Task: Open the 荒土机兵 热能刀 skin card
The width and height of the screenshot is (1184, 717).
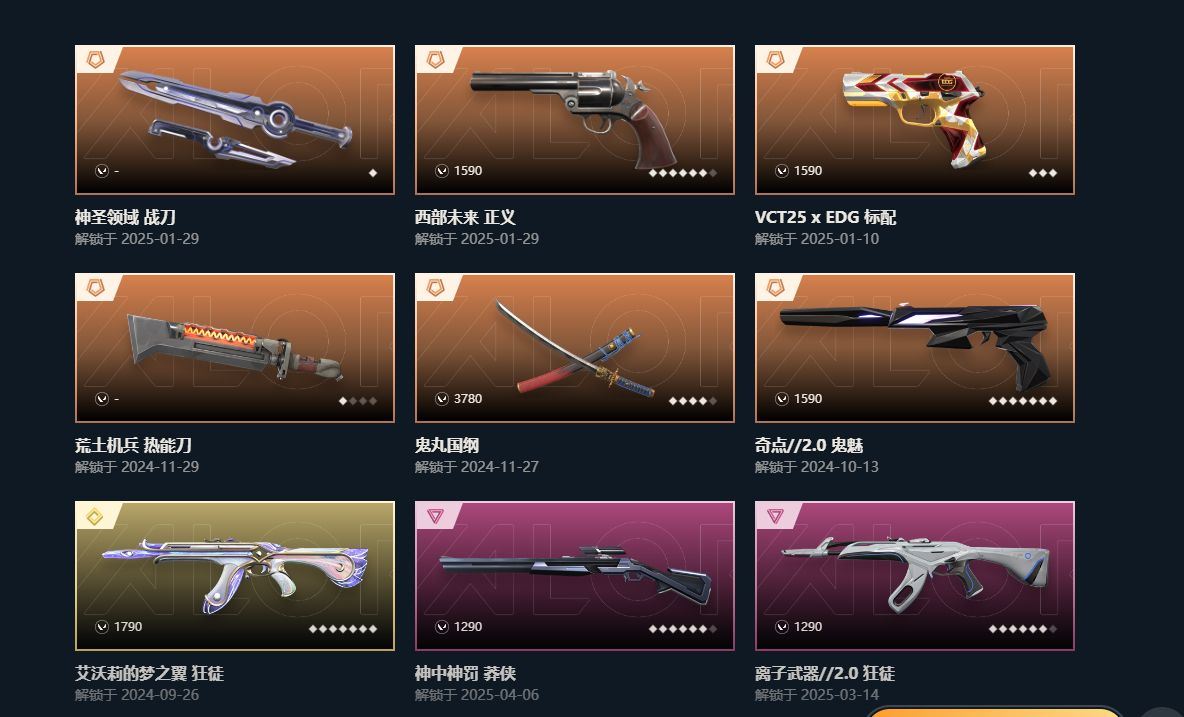Action: 235,348
